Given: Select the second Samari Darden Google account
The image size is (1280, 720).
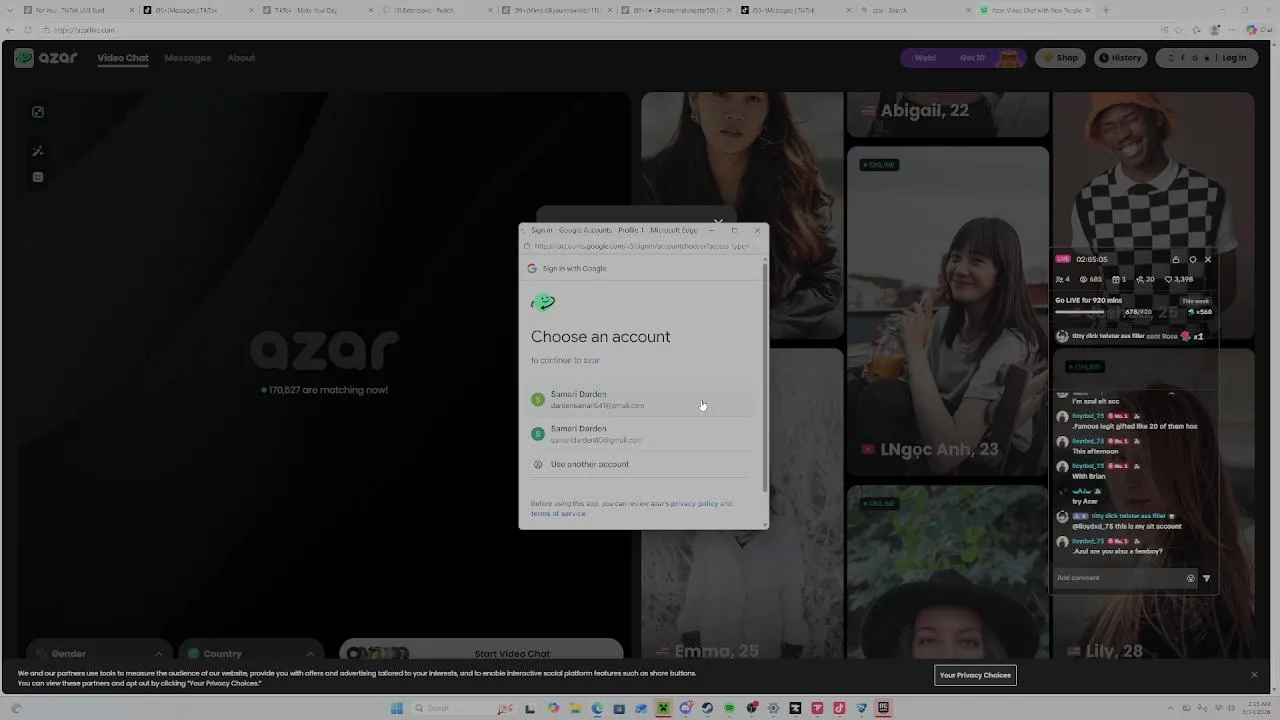Looking at the screenshot, I should [643, 433].
